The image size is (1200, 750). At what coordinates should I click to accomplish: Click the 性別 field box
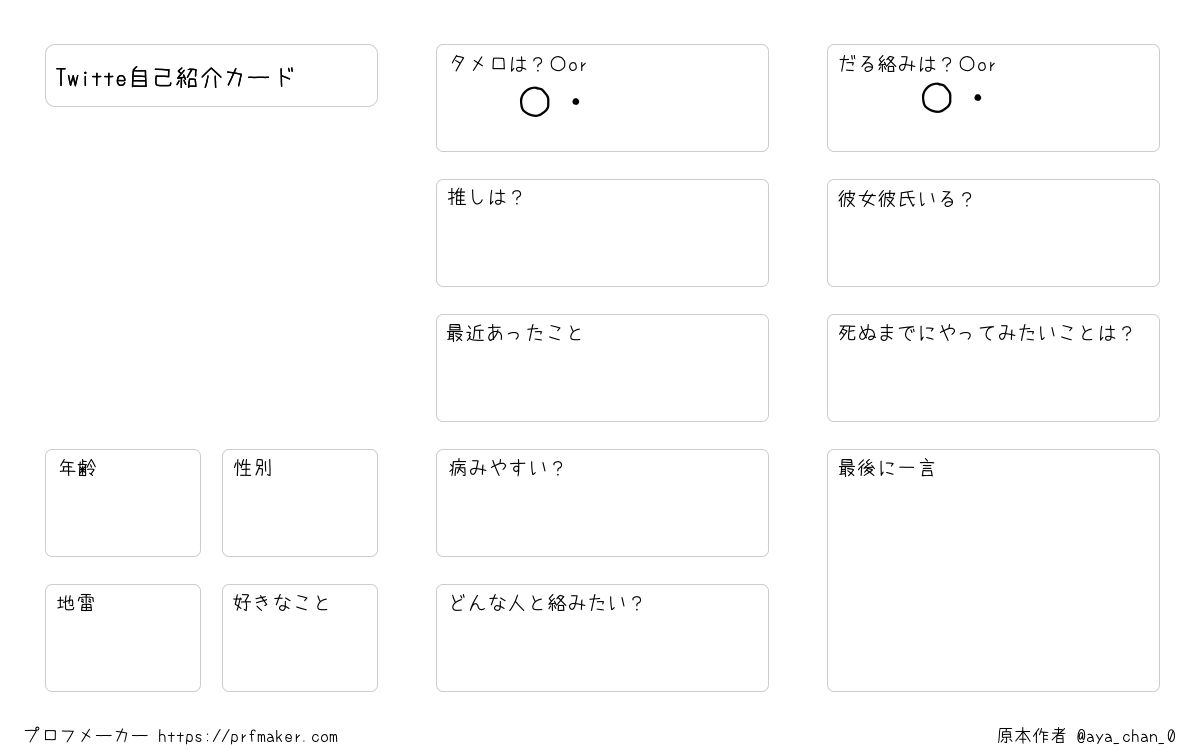pos(300,503)
